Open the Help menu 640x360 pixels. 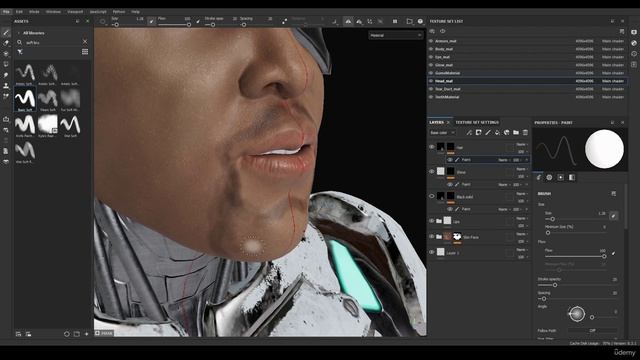[x=136, y=12]
